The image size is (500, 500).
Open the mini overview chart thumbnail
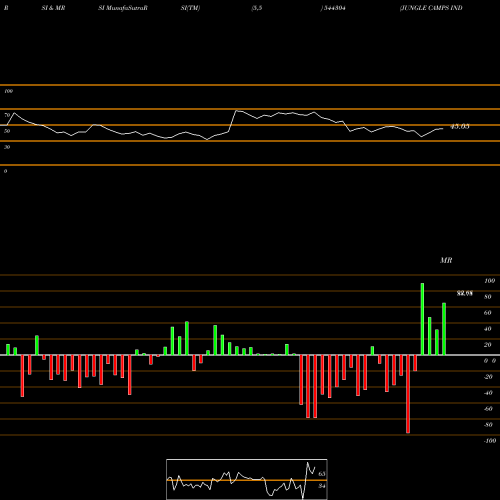[x=247, y=479]
